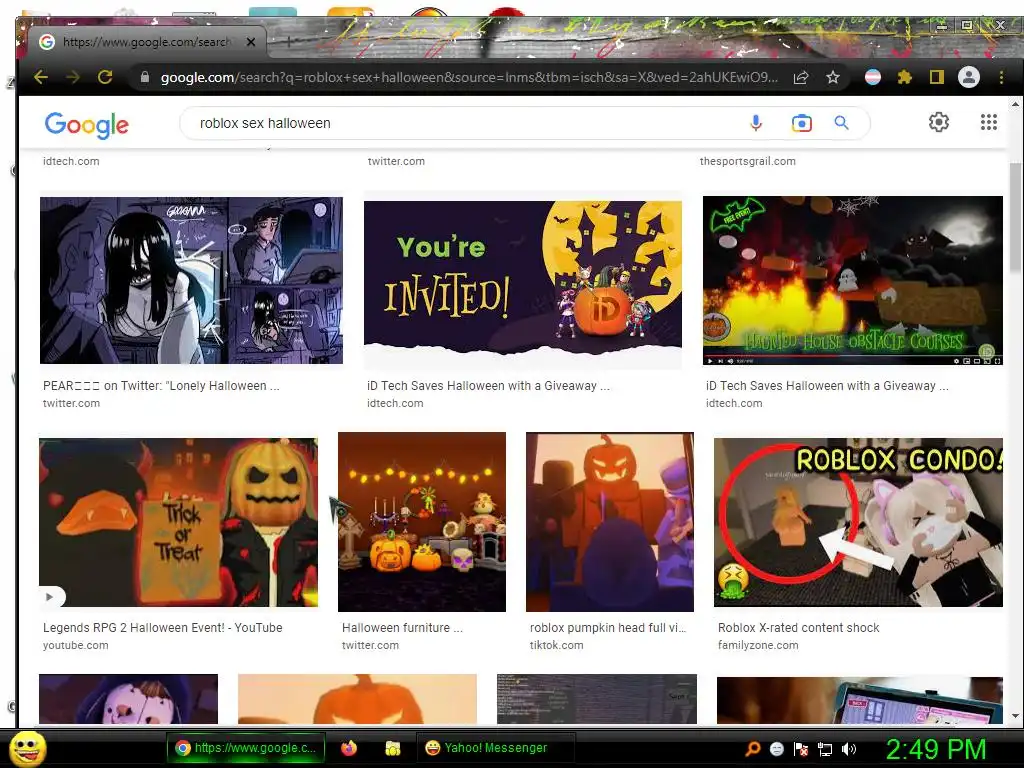Click the browser forward arrow
This screenshot has width=1024, height=768.
click(x=72, y=77)
